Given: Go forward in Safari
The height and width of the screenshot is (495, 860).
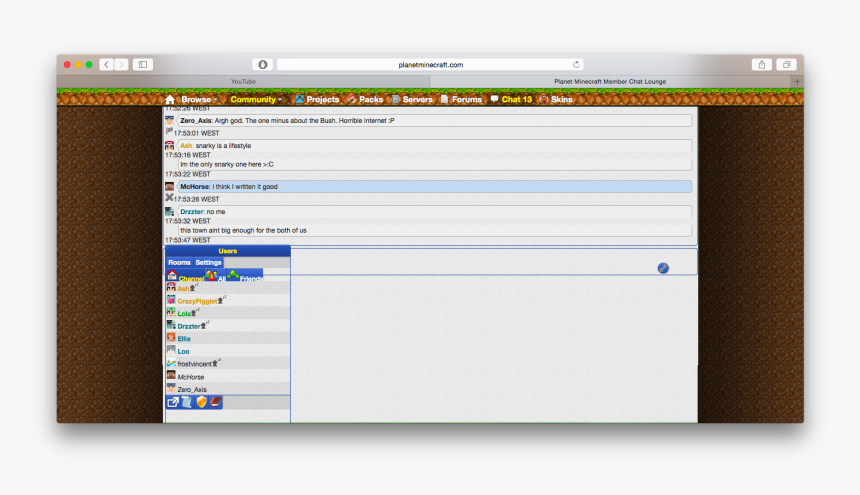Looking at the screenshot, I should point(121,65).
